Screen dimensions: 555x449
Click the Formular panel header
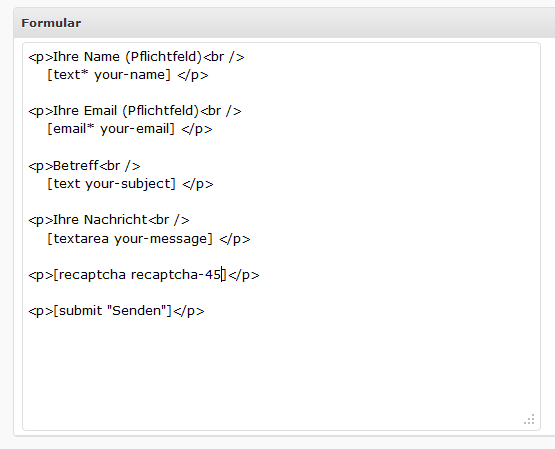(284, 23)
